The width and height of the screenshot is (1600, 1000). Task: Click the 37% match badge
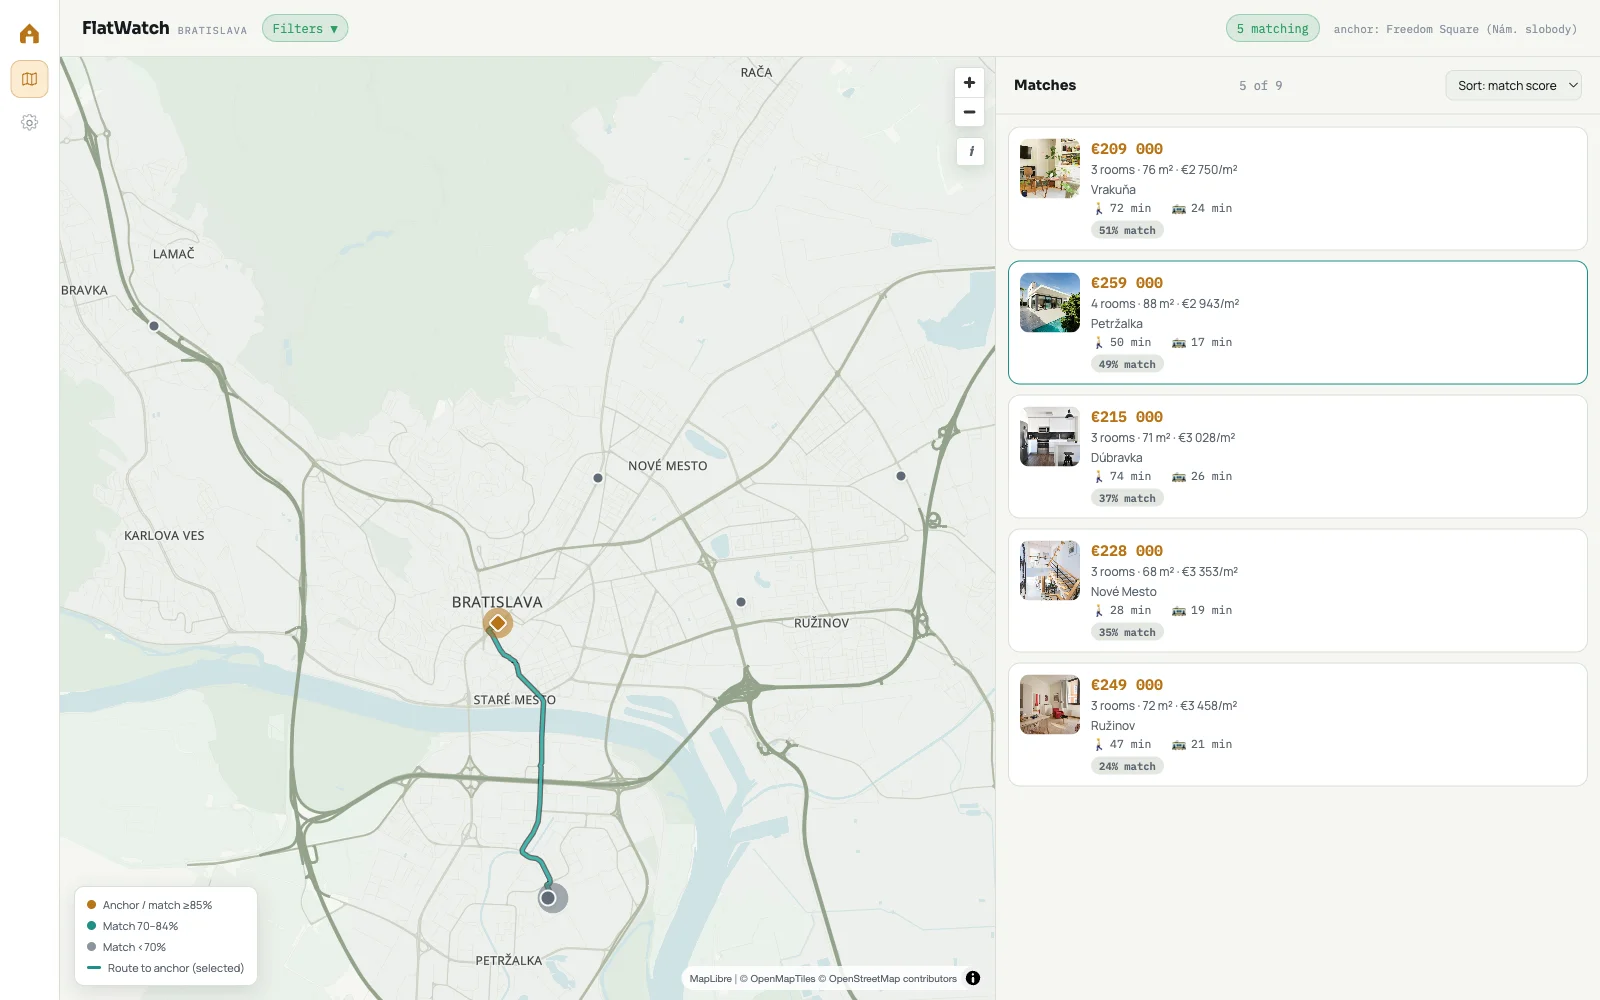1127,498
